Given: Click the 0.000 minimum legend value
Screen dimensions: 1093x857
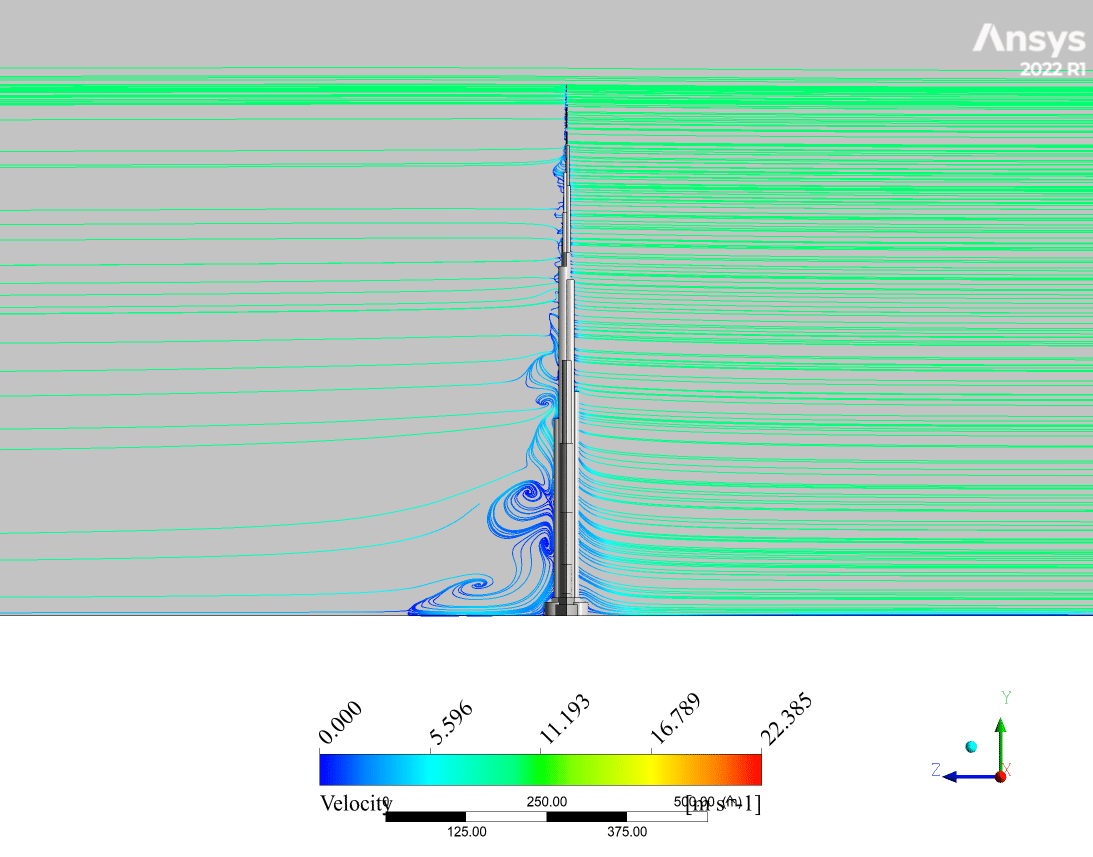Looking at the screenshot, I should click(340, 723).
